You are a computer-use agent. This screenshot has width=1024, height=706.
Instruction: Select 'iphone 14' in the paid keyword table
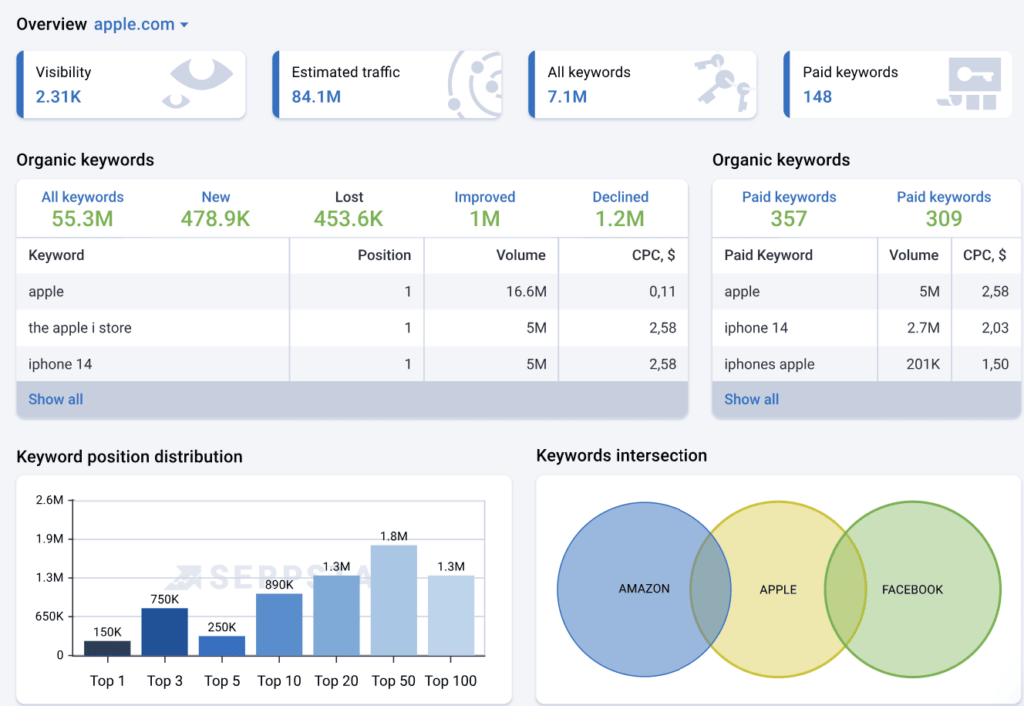[x=756, y=328]
